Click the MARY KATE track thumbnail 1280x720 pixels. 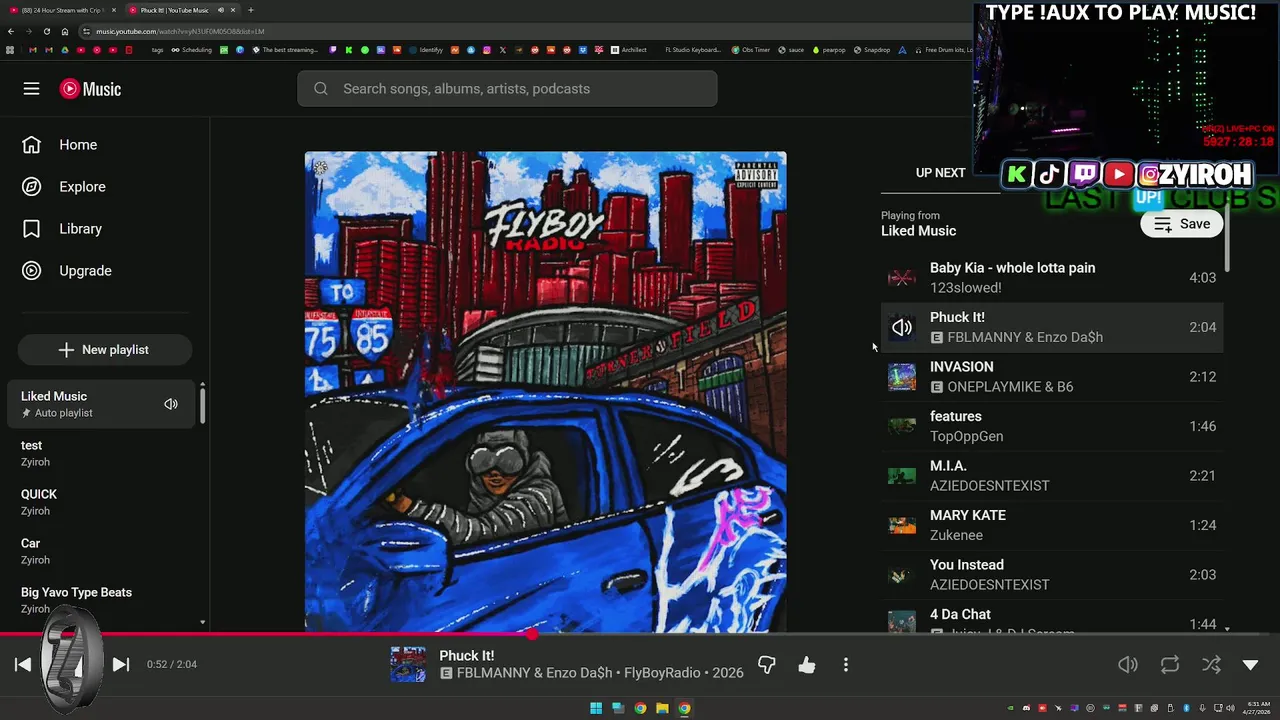(x=902, y=525)
